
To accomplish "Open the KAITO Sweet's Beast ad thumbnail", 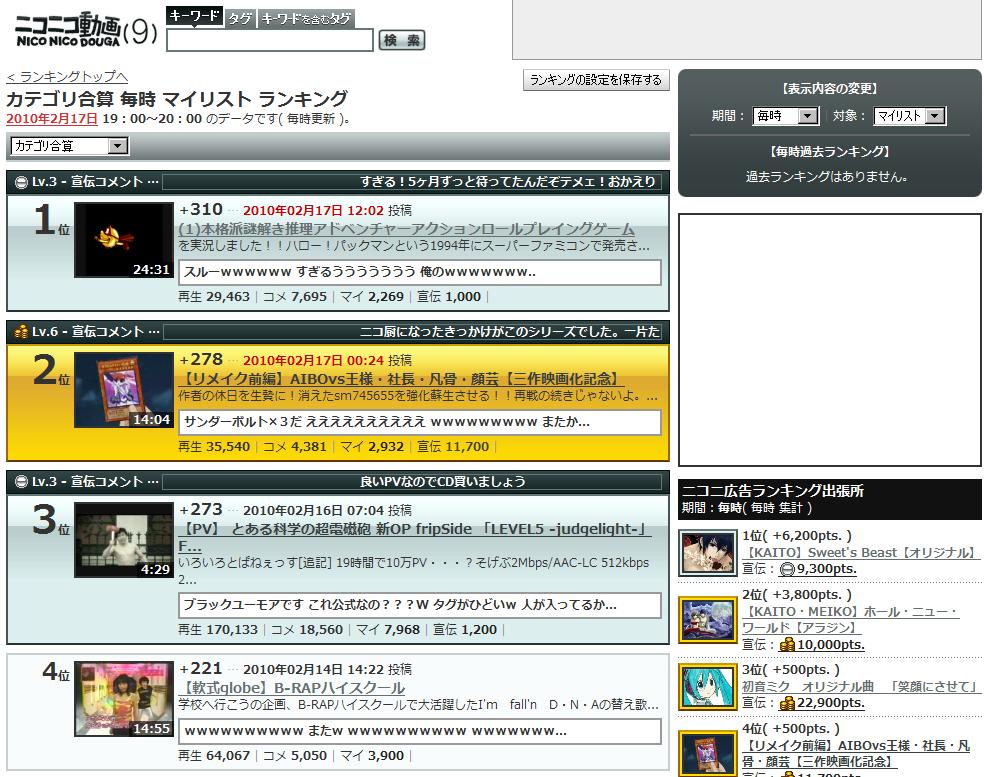I will point(708,553).
